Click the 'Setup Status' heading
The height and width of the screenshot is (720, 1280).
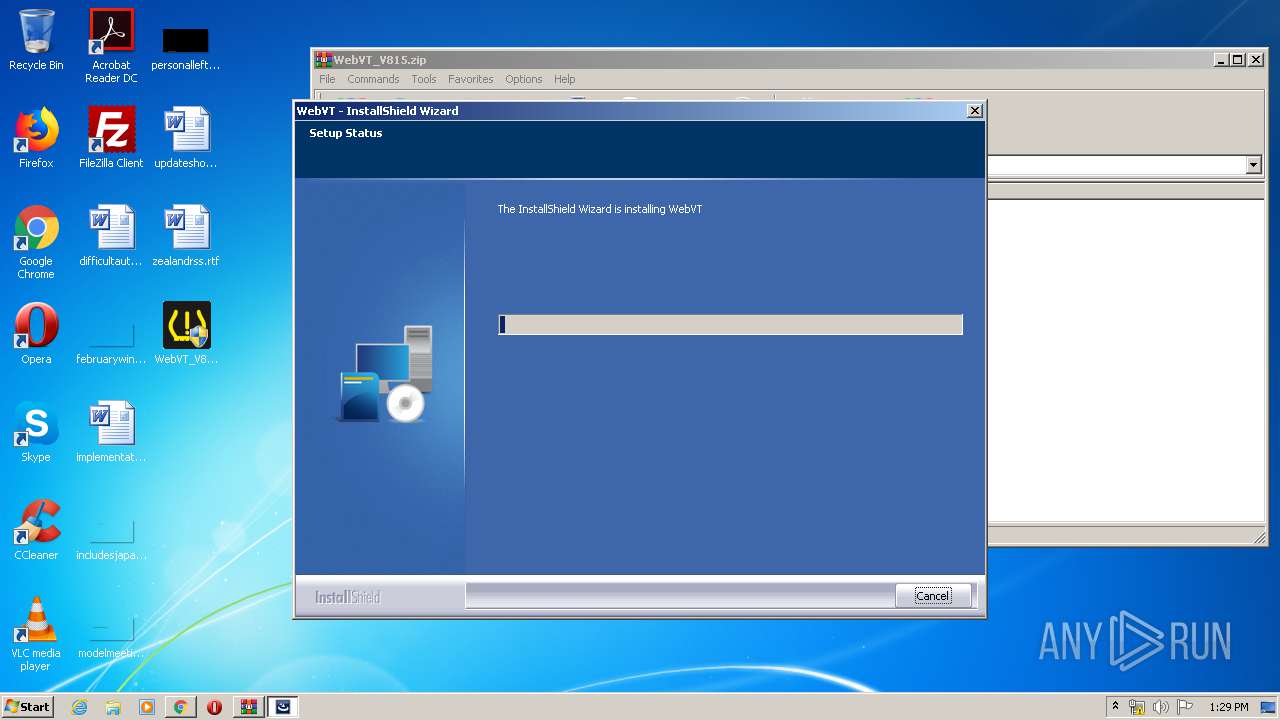click(346, 133)
